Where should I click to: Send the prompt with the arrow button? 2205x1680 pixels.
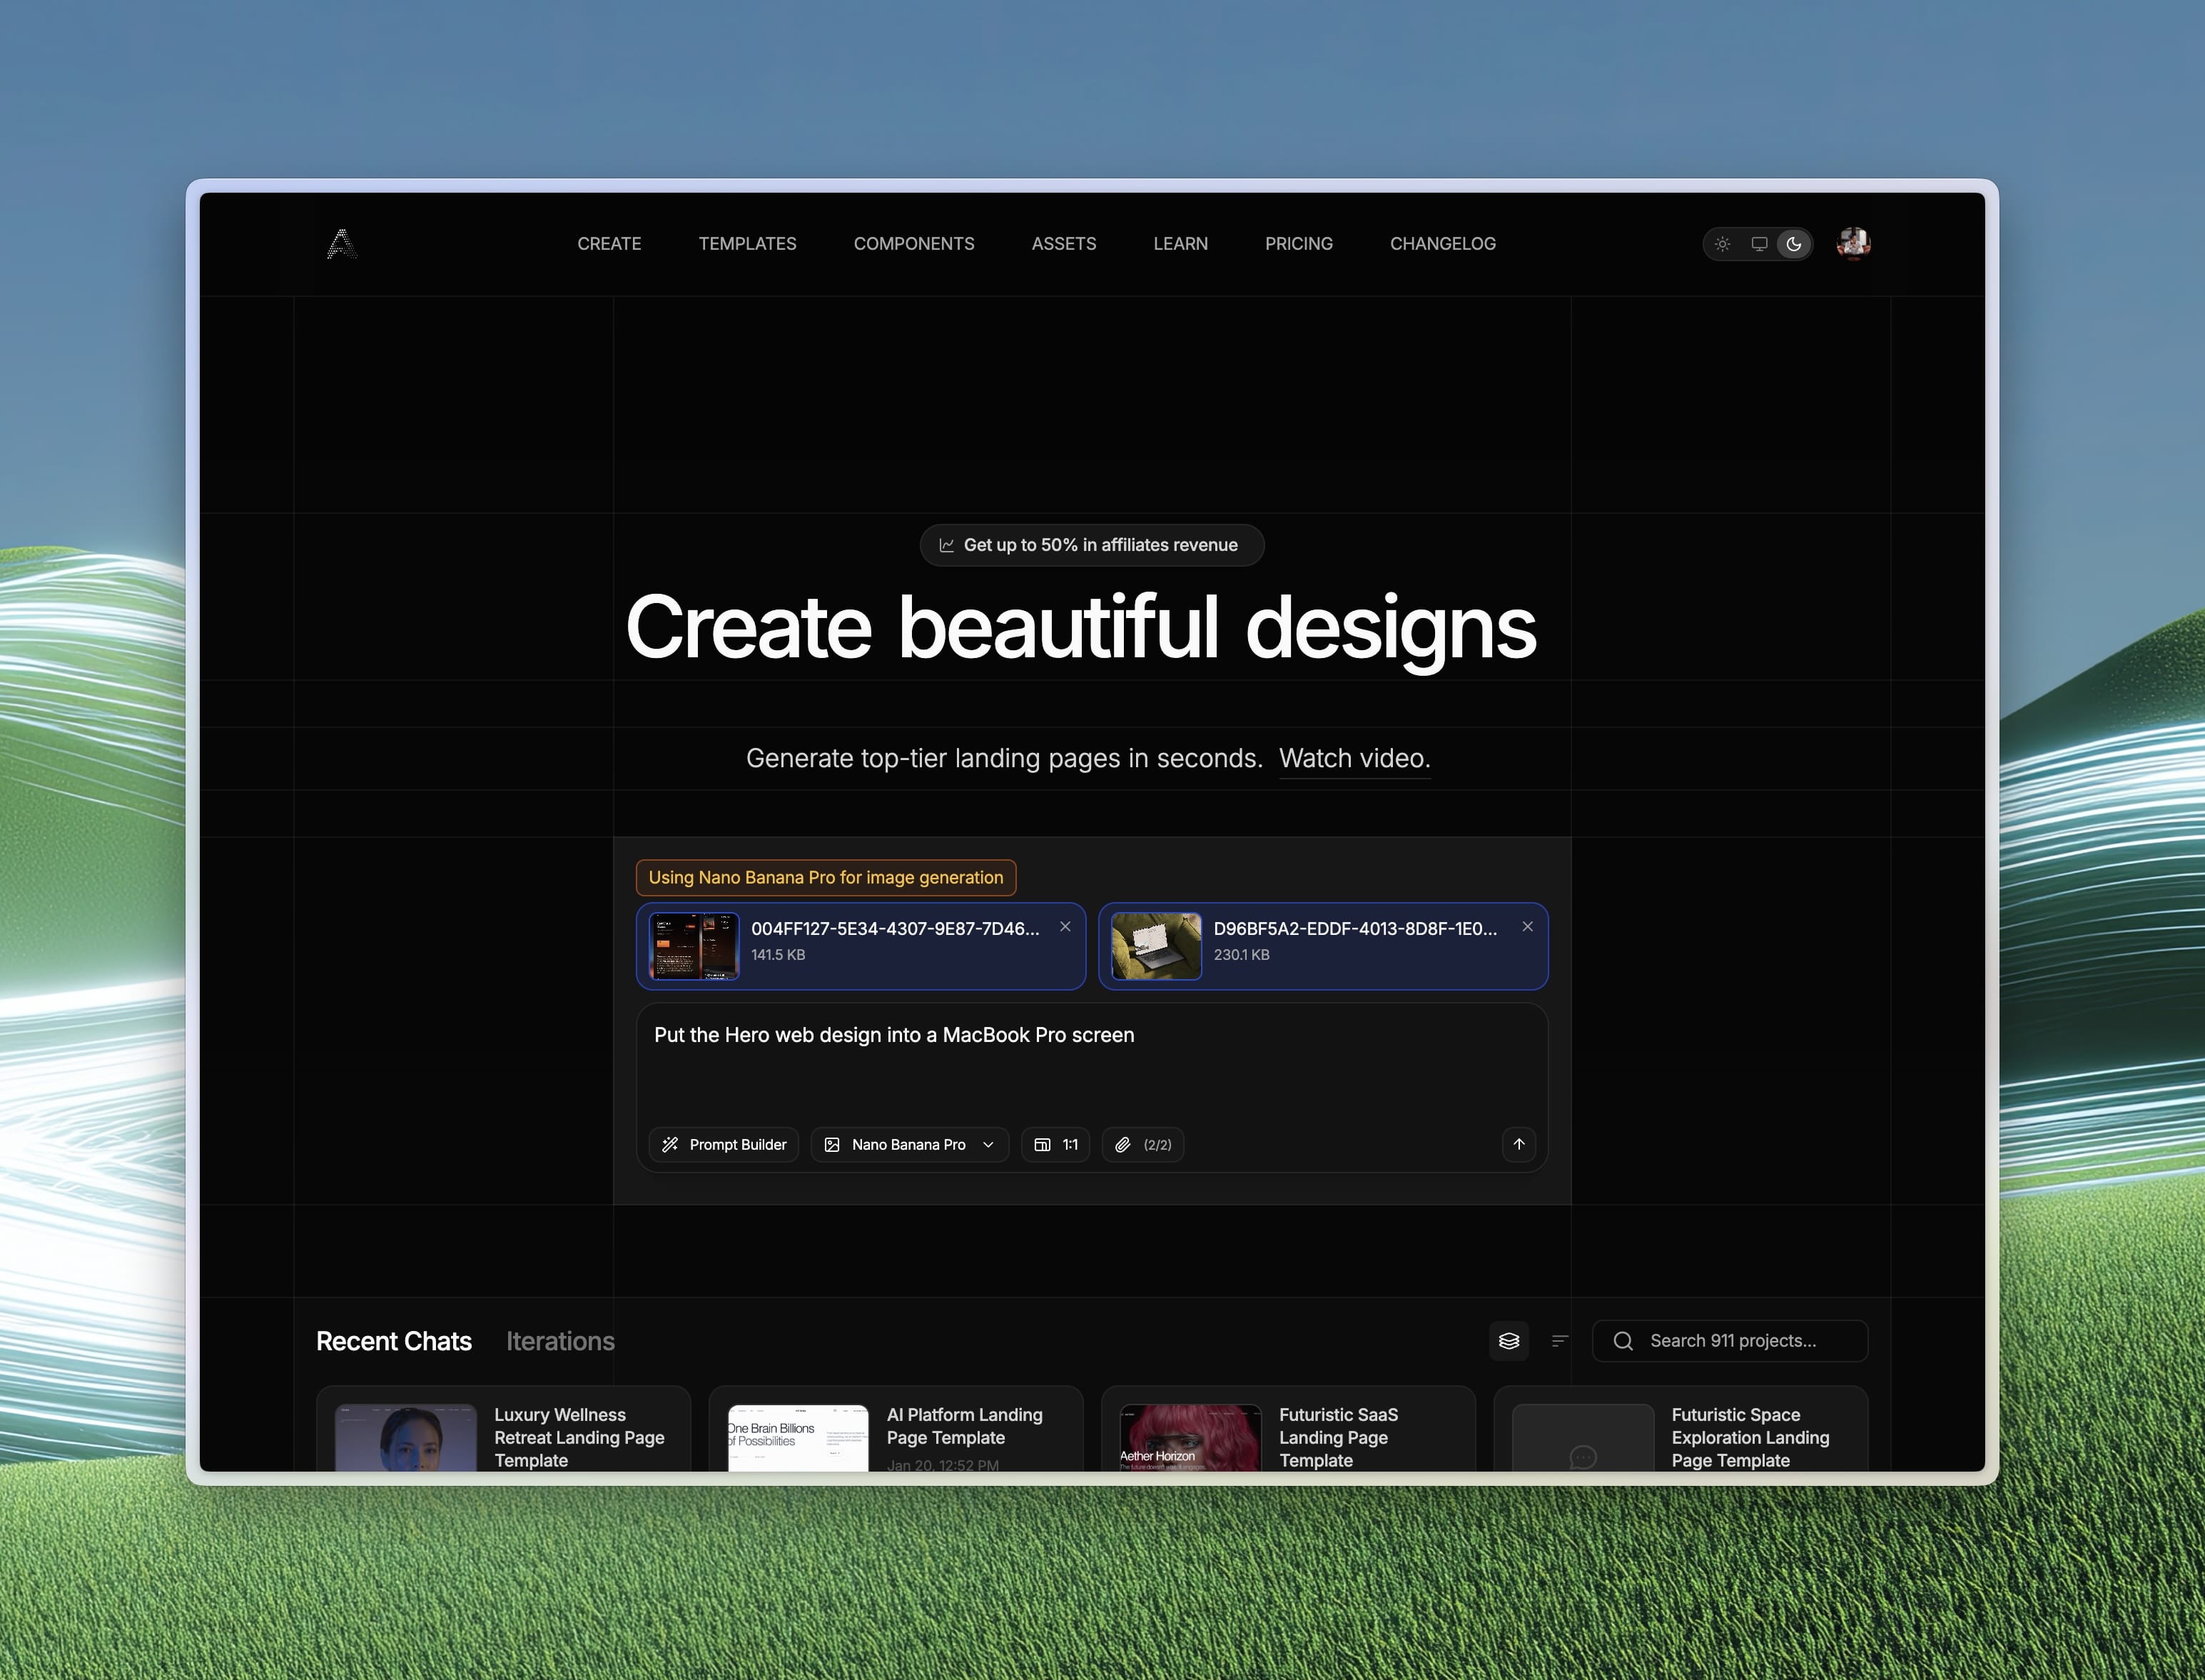[1518, 1144]
